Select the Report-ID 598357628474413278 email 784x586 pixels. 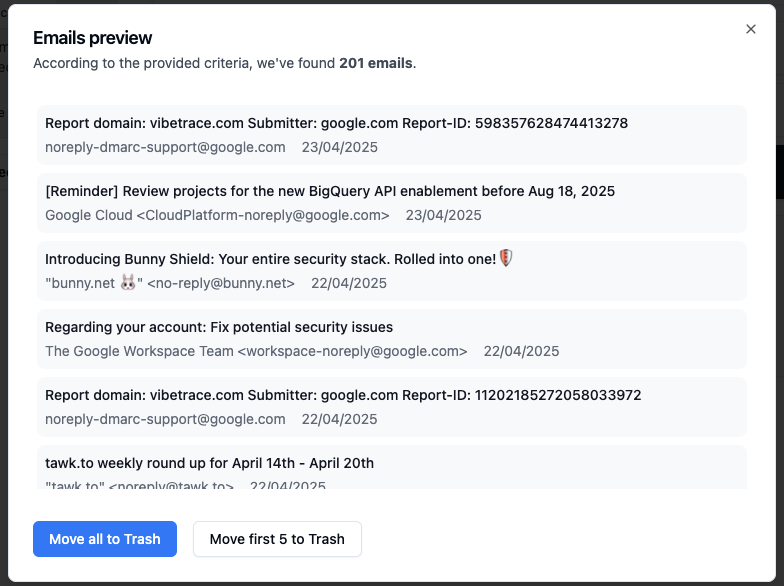(392, 135)
